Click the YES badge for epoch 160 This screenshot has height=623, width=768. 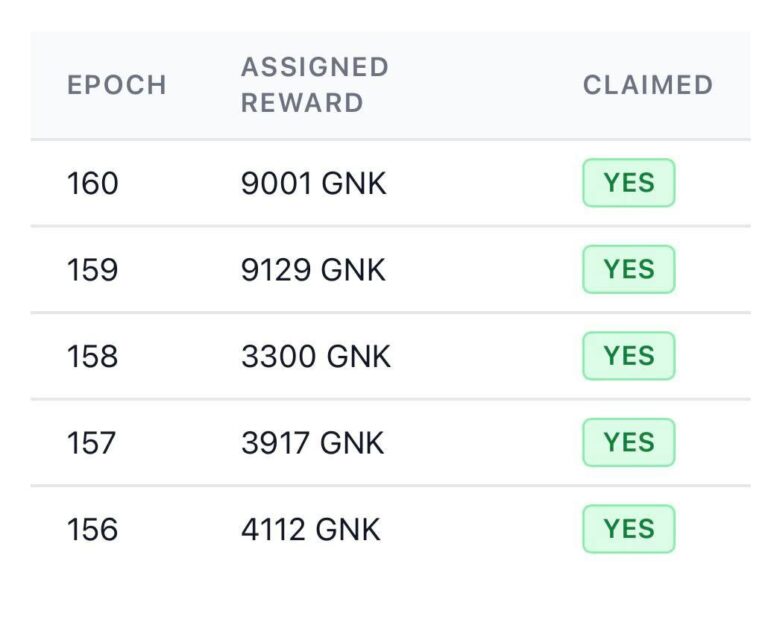point(629,183)
